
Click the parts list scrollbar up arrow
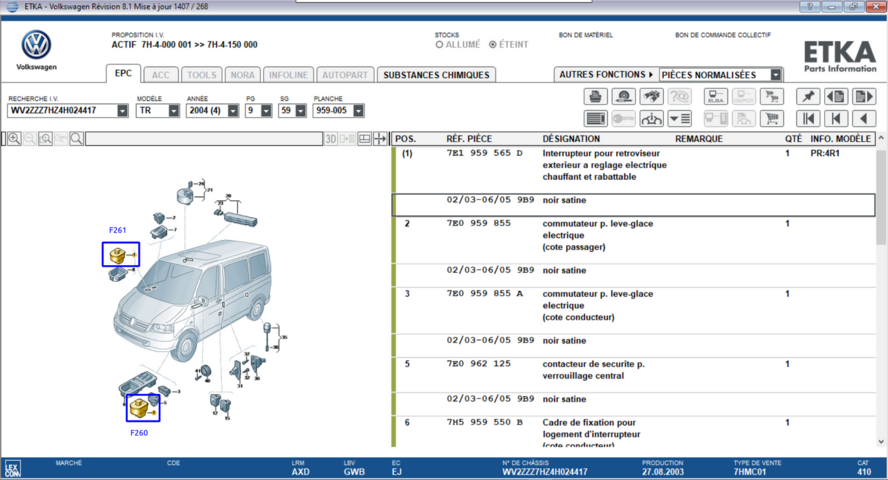881,138
